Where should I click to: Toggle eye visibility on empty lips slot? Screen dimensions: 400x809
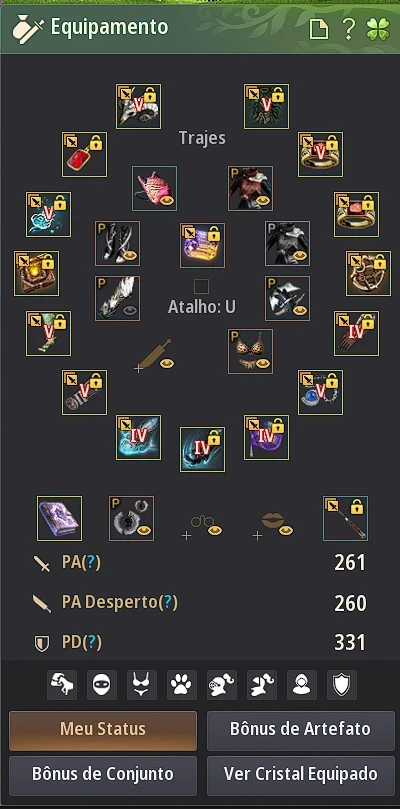tap(286, 530)
